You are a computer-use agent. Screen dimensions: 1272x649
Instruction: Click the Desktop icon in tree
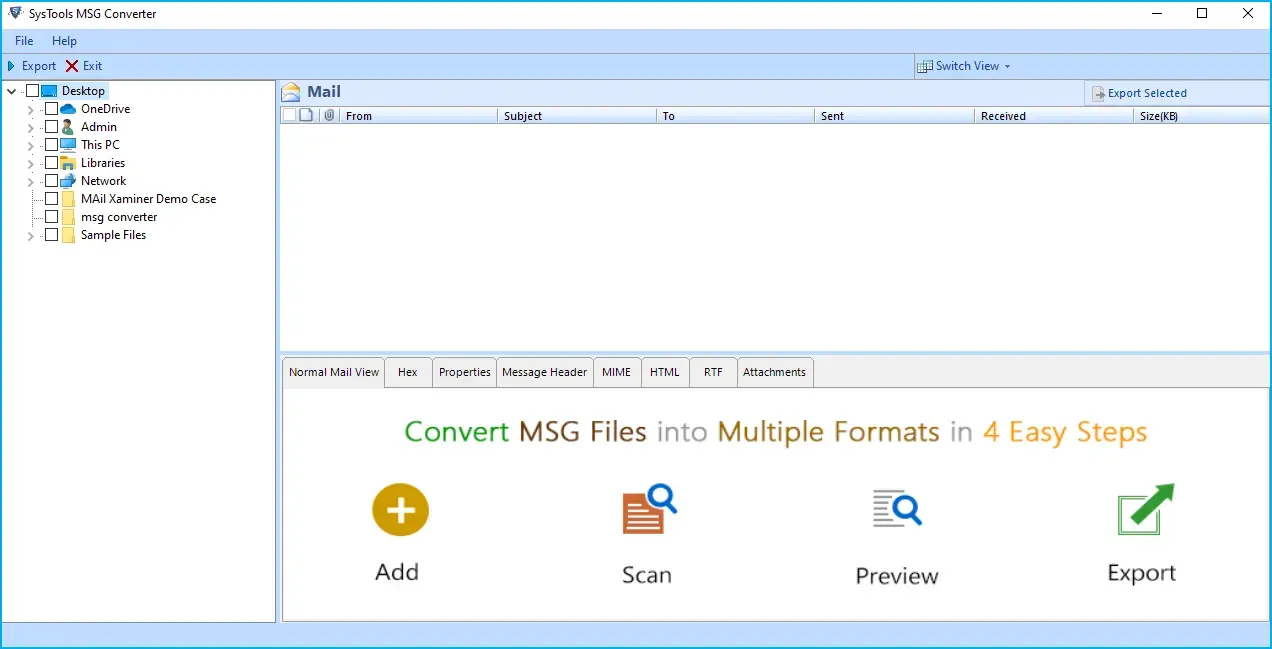coord(49,91)
